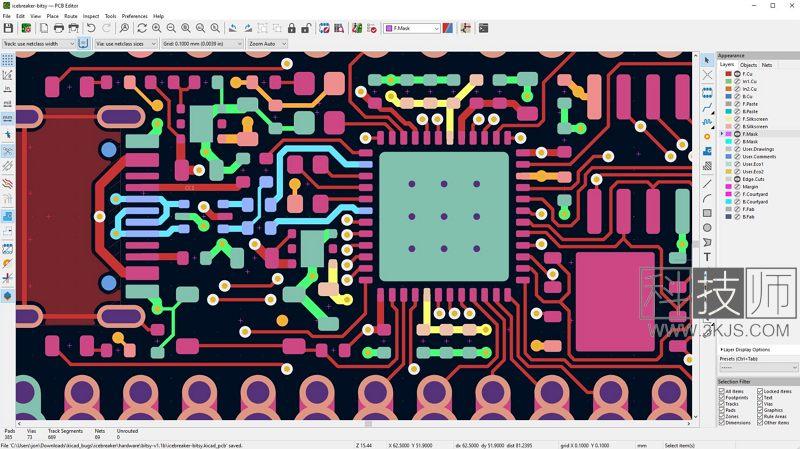
Task: Open the Place menu
Action: [x=52, y=16]
